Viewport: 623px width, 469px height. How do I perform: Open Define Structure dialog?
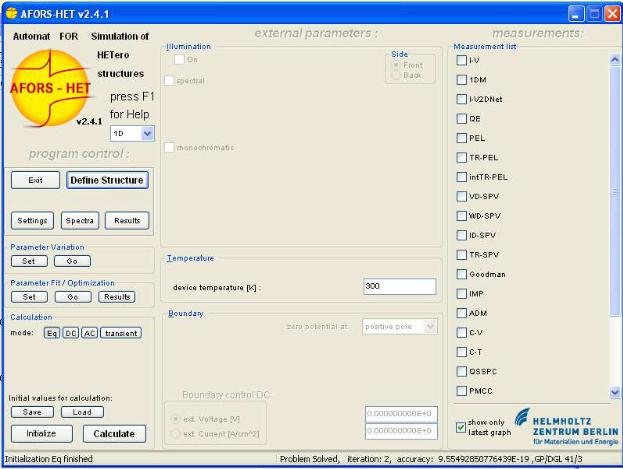coord(107,180)
